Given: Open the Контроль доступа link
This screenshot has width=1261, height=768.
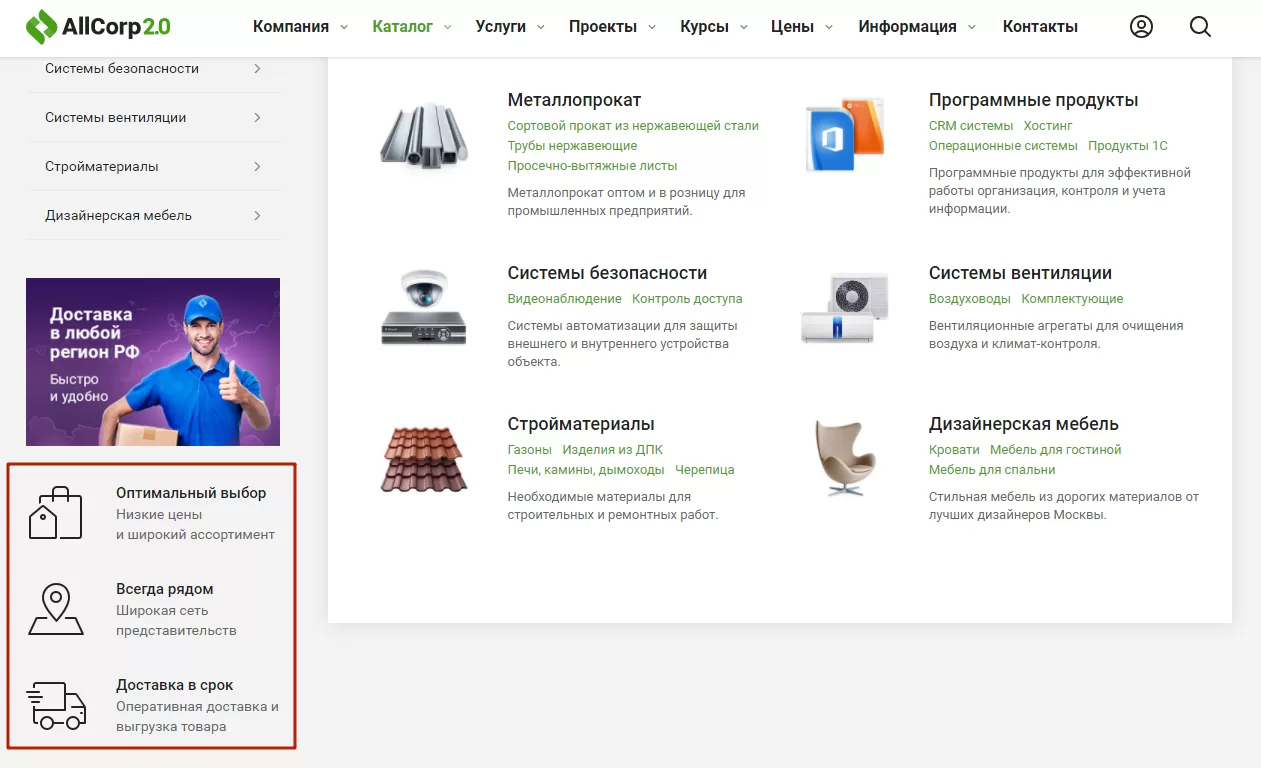Looking at the screenshot, I should tap(687, 299).
